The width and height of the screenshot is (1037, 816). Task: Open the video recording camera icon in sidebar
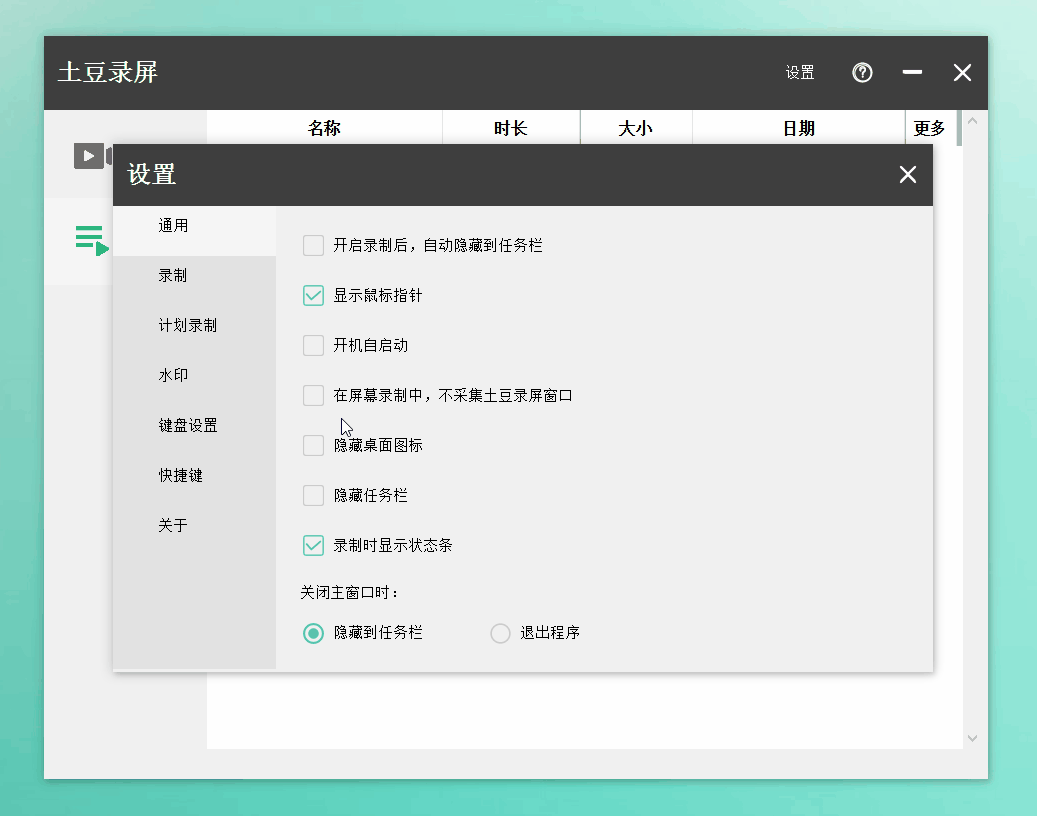click(93, 156)
